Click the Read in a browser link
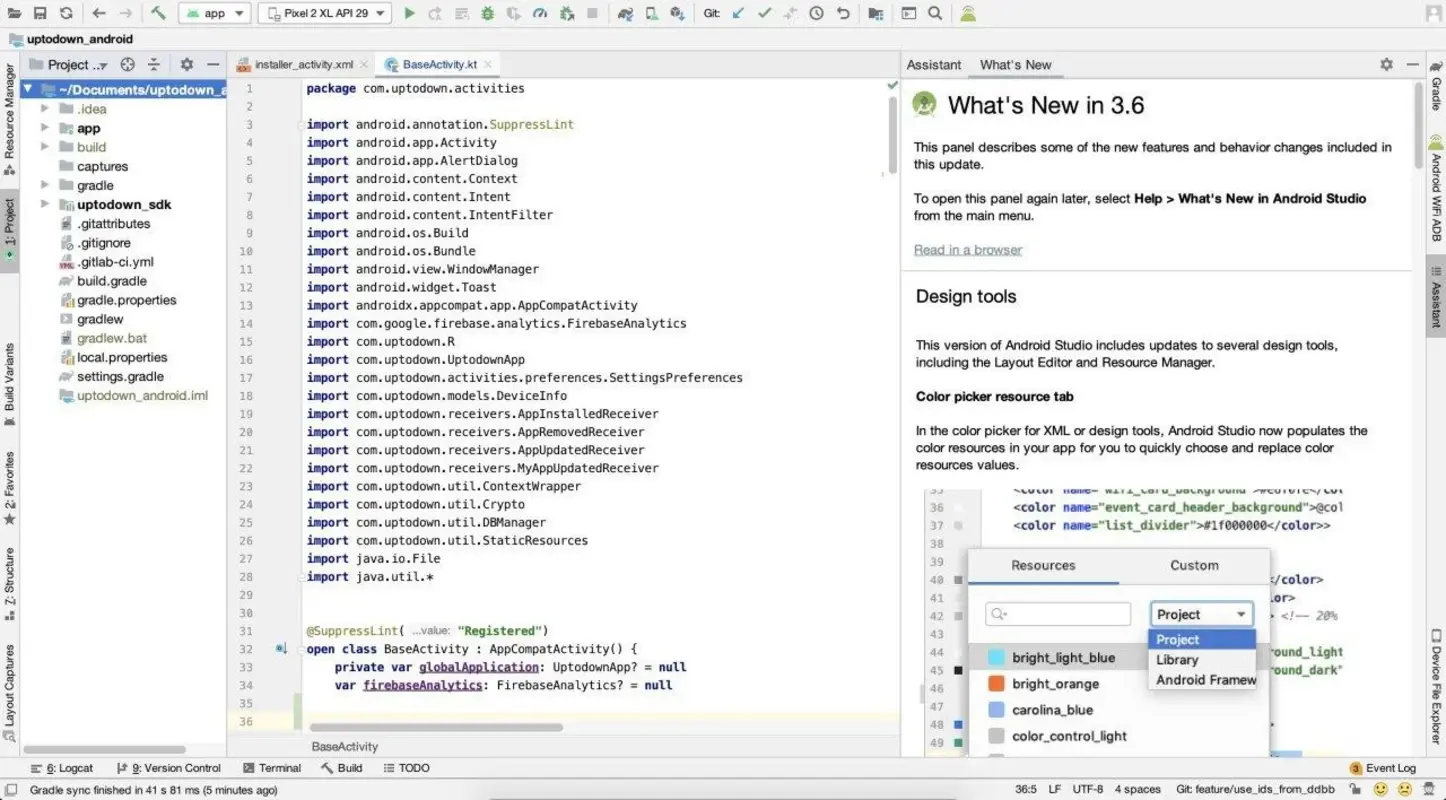Image resolution: width=1446 pixels, height=800 pixels. pos(967,249)
